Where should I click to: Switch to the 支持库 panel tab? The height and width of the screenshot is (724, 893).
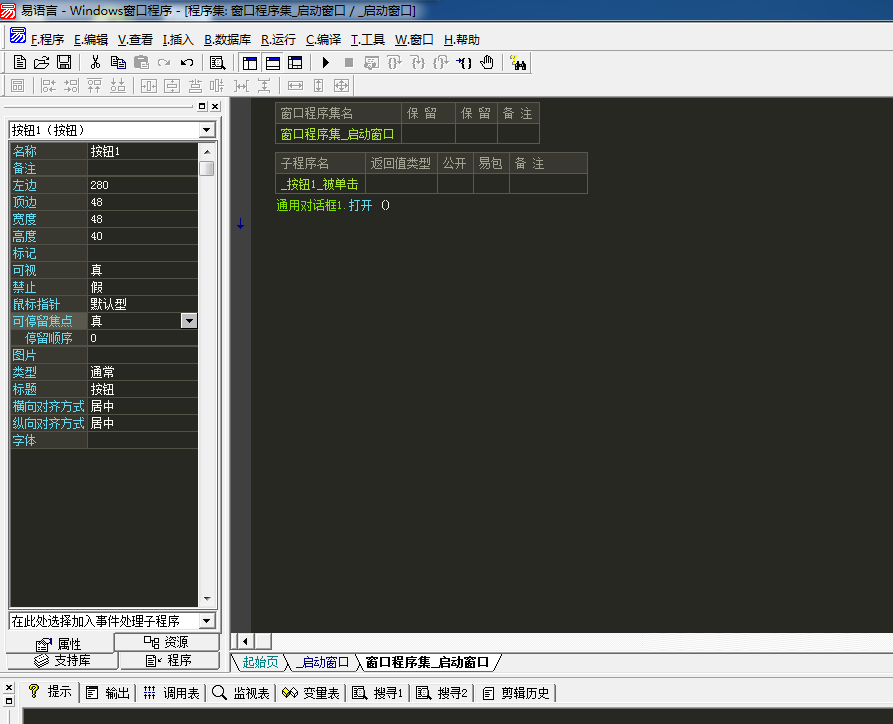click(x=62, y=660)
